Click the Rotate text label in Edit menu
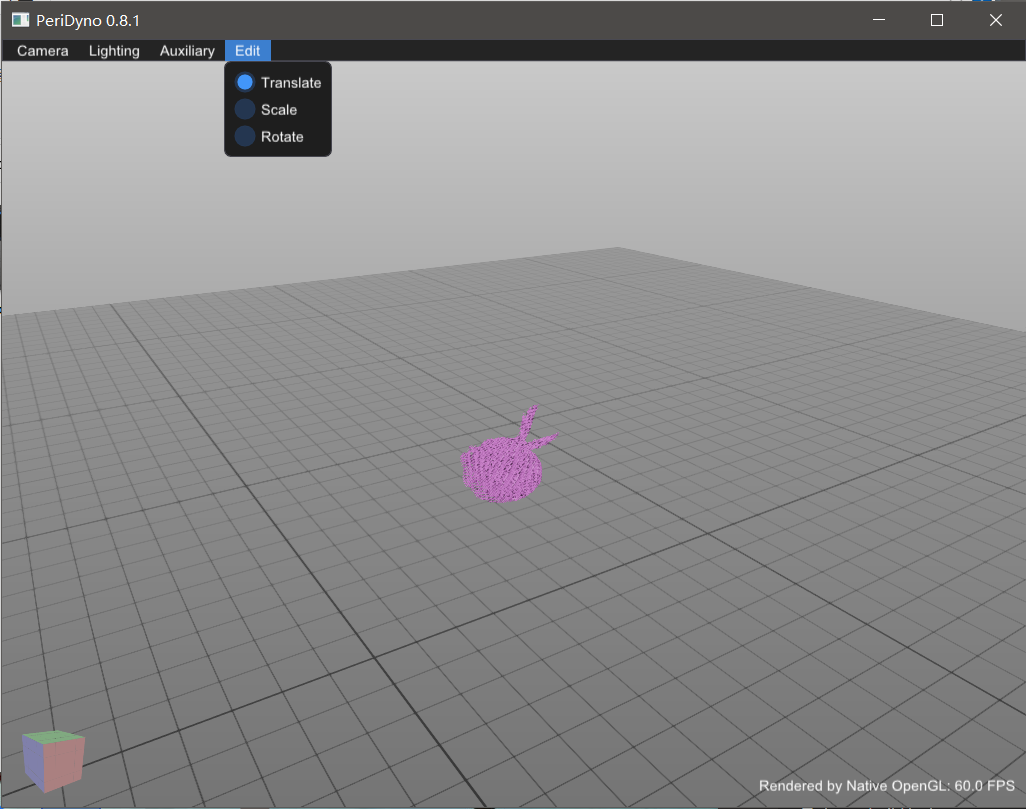 click(282, 137)
